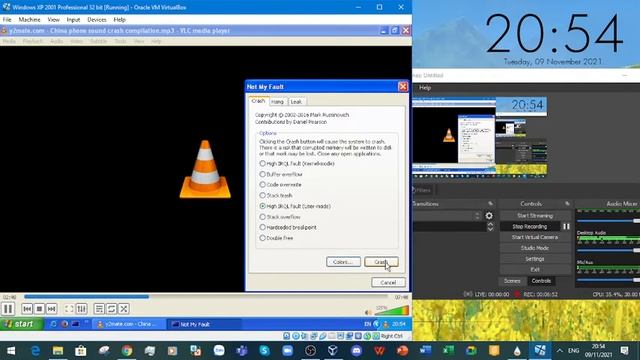
Task: Stop playback in VLC
Action: tap(39, 309)
